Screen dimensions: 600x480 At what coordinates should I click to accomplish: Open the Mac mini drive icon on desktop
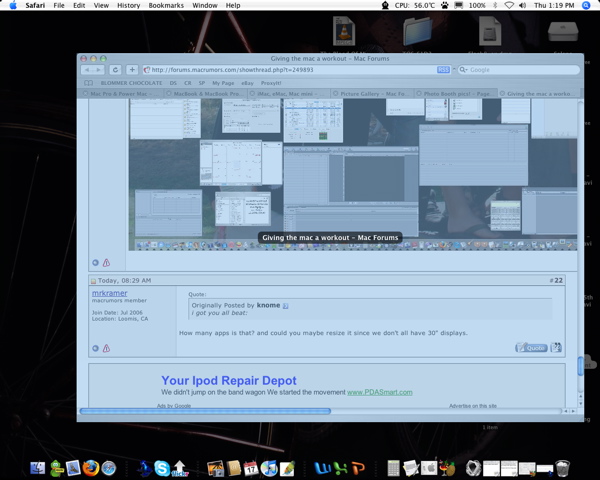(562, 31)
